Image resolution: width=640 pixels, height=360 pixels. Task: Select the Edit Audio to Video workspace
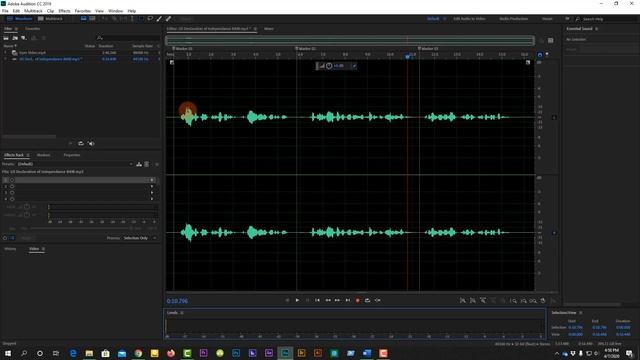click(469, 19)
